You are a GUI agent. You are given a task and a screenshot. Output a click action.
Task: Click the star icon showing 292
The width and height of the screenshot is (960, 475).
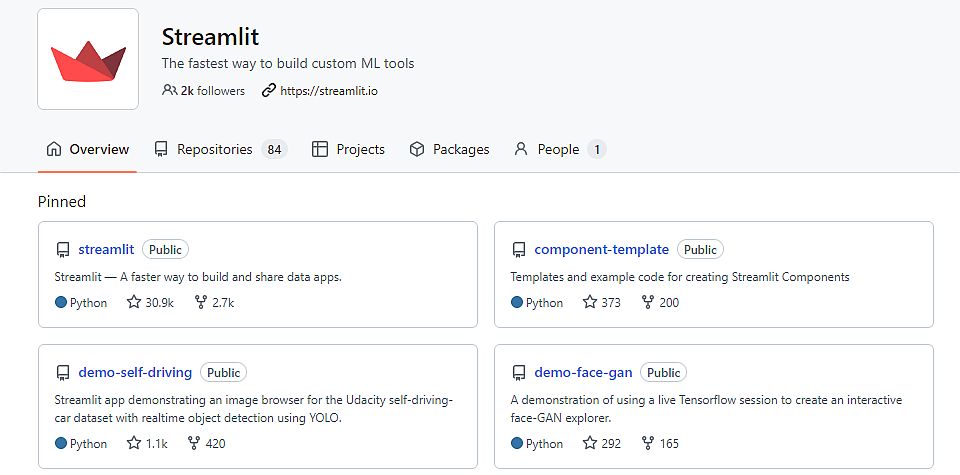[590, 443]
